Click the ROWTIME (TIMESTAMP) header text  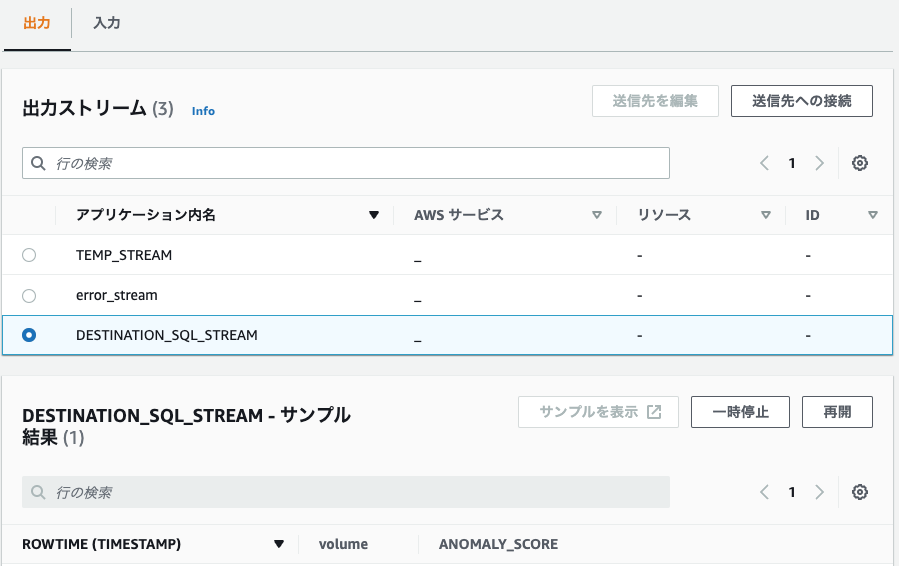[x=101, y=544]
